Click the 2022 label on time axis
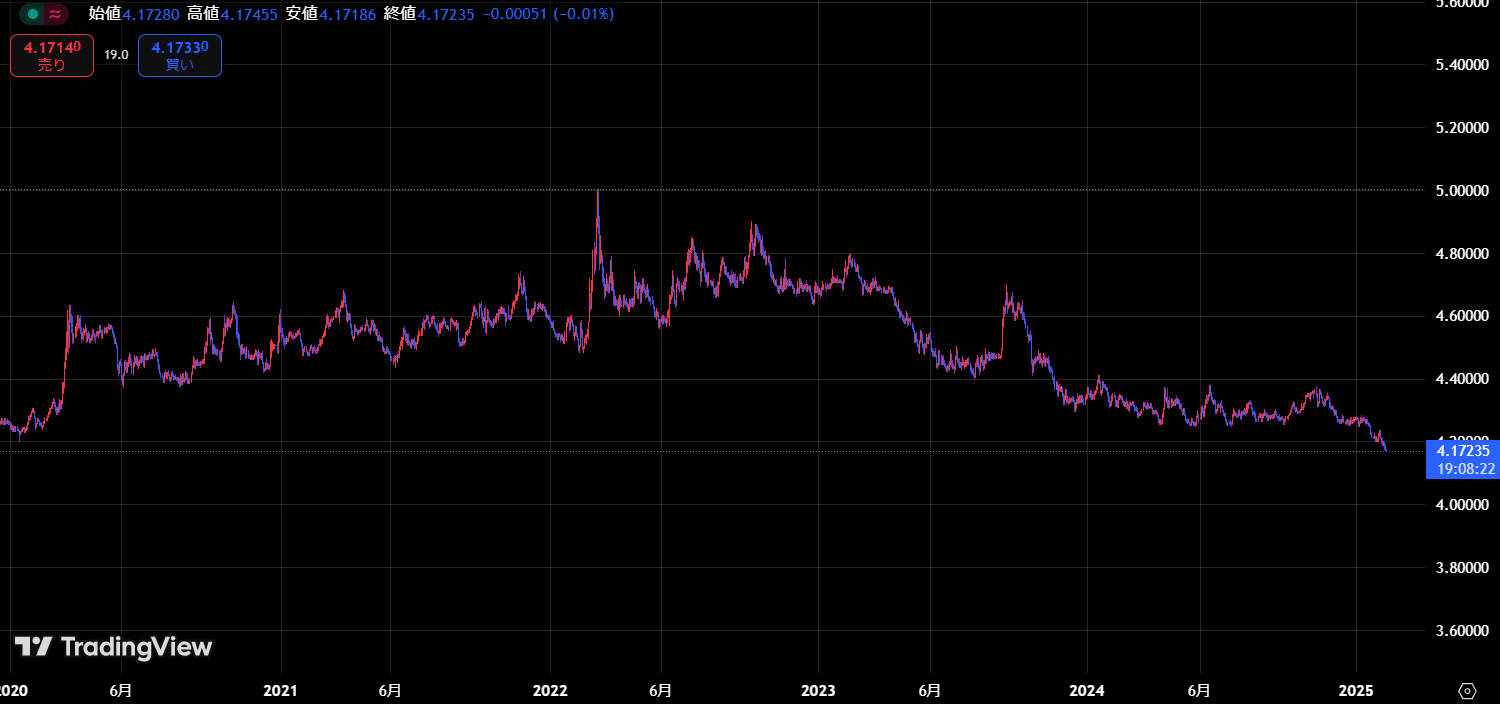 550,691
